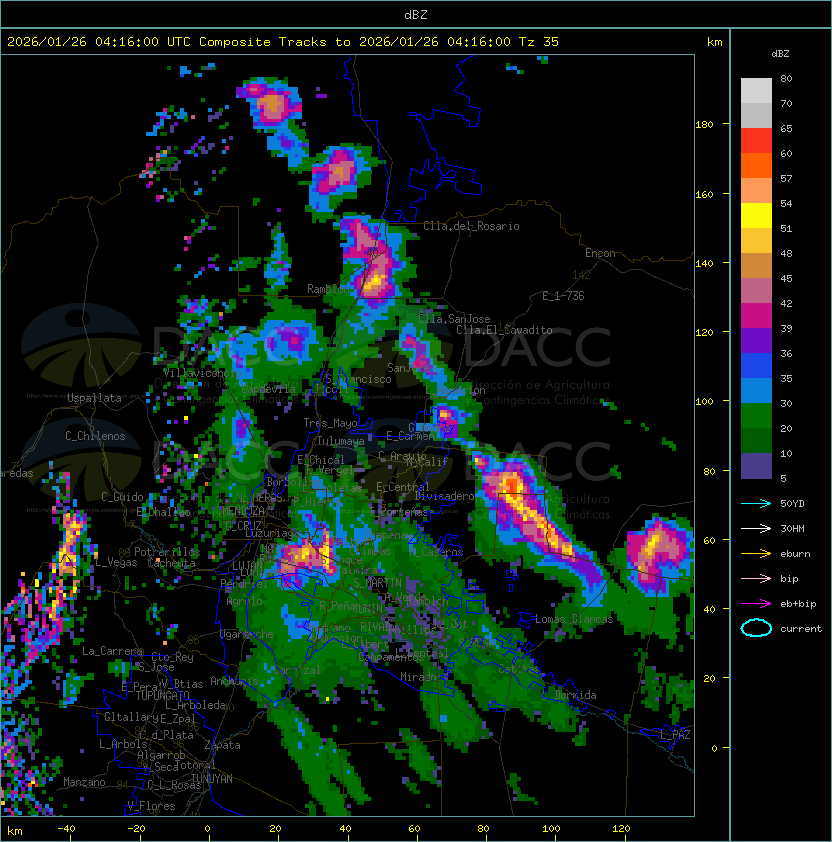Click the 'Cacheuta' place label
Screen dimensions: 832x842
coord(171,563)
